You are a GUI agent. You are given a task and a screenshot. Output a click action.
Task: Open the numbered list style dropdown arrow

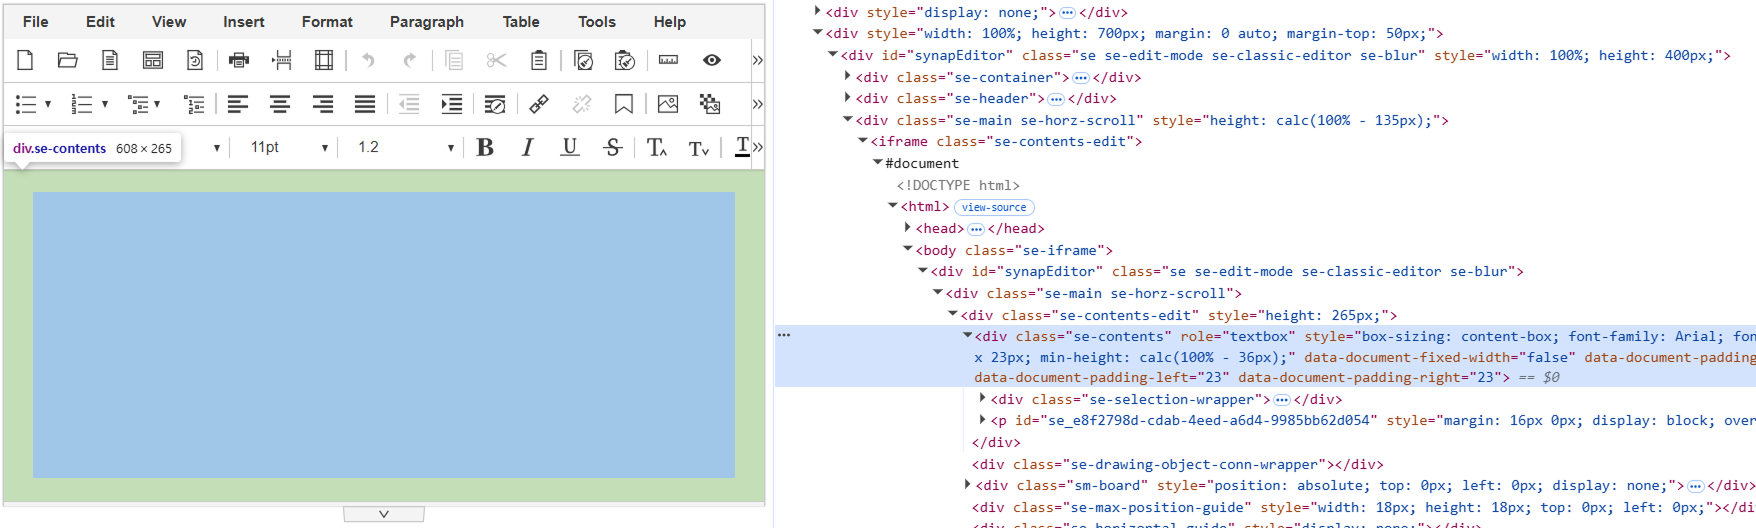click(x=105, y=104)
